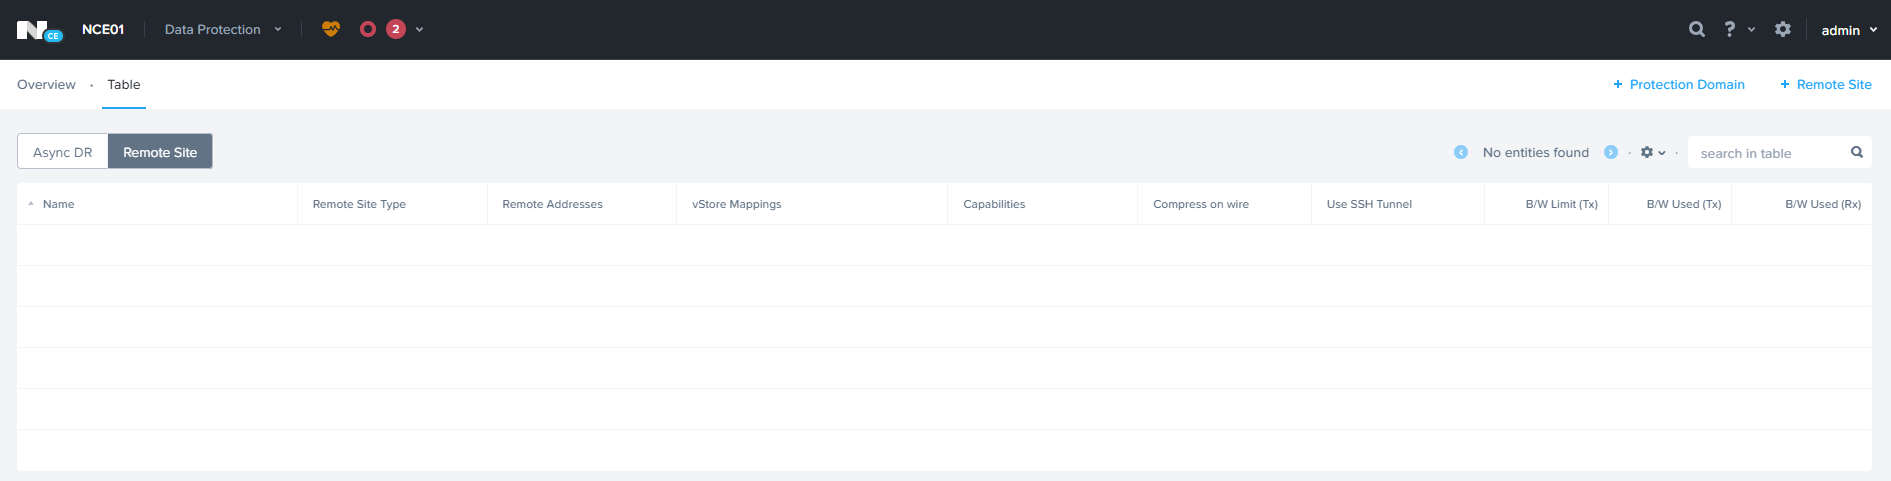
Task: Switch to Async DR view
Action: click(x=63, y=152)
